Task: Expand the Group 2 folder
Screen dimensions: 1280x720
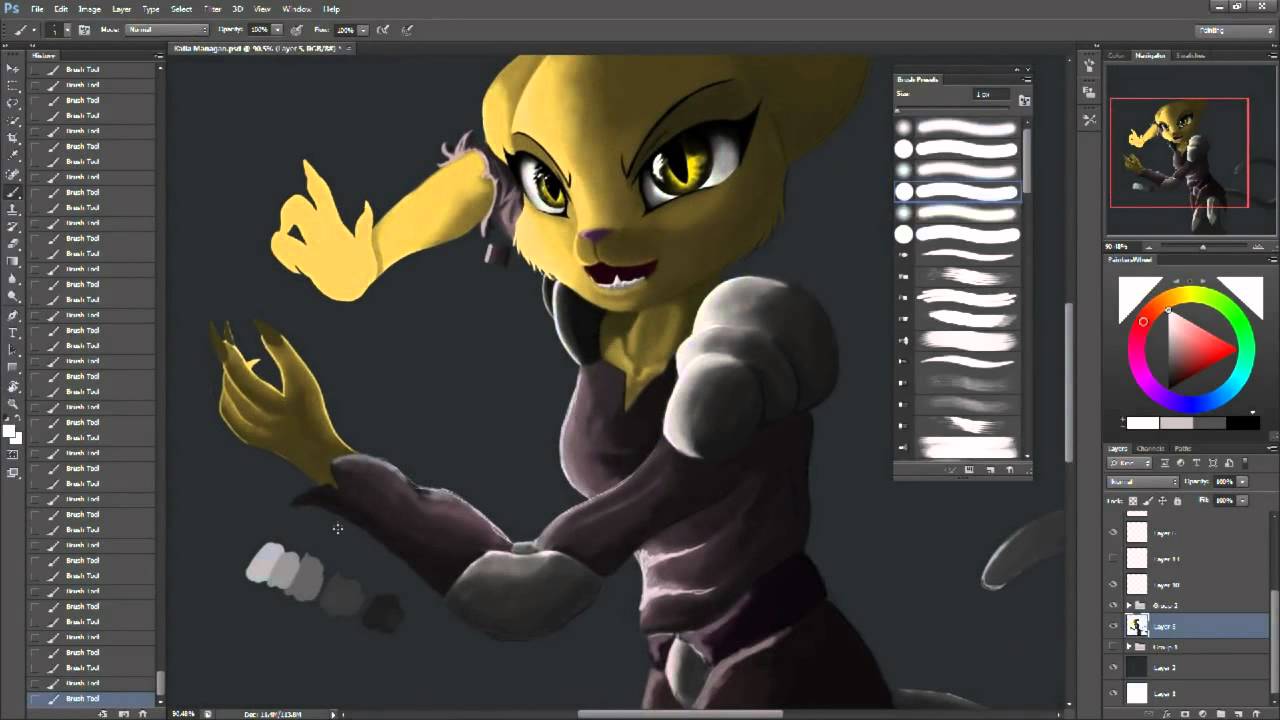Action: click(1128, 605)
